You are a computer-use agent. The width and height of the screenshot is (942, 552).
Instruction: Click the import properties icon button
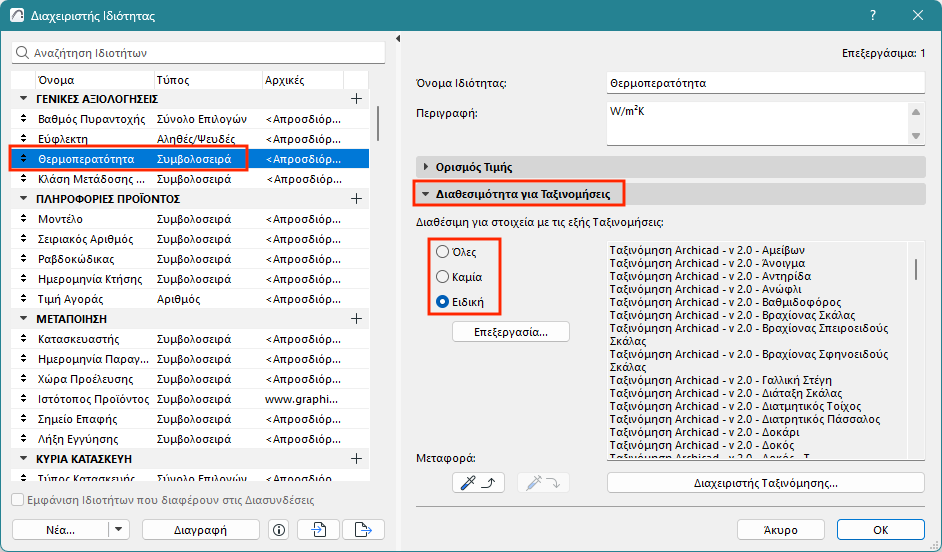tap(318, 530)
